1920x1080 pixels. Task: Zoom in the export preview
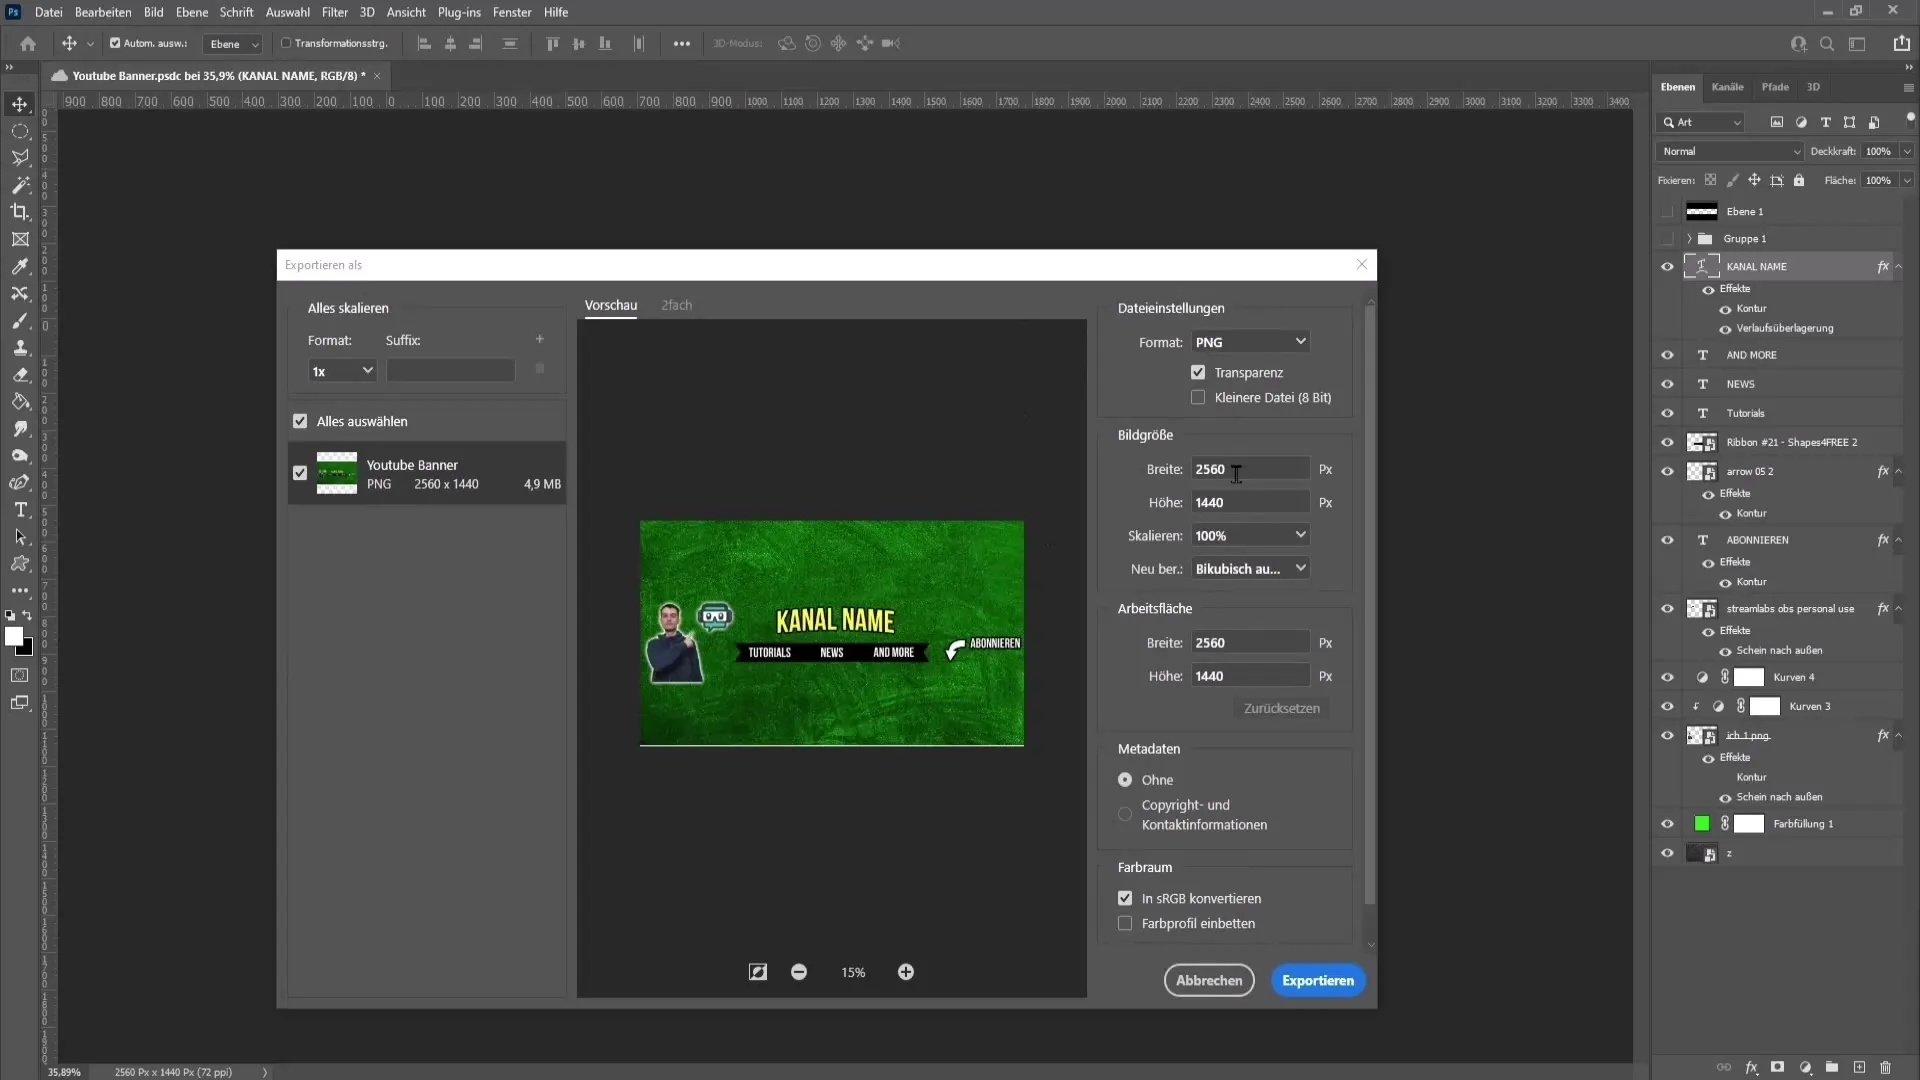[x=906, y=972]
